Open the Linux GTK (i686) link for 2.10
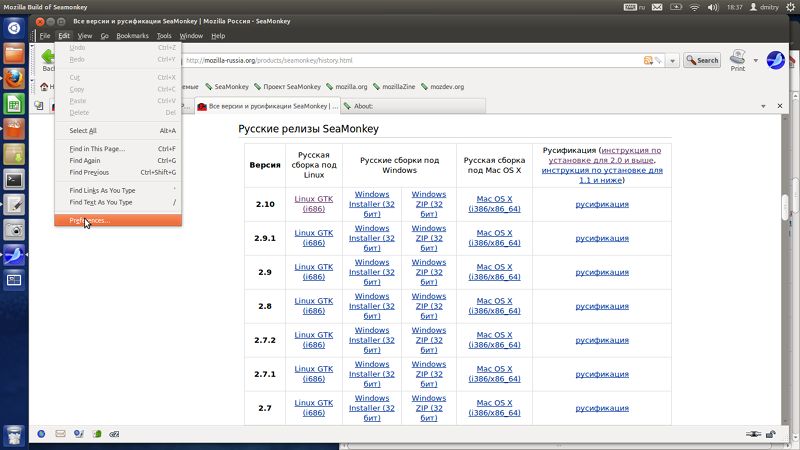Image resolution: width=800 pixels, height=450 pixels. click(x=314, y=204)
